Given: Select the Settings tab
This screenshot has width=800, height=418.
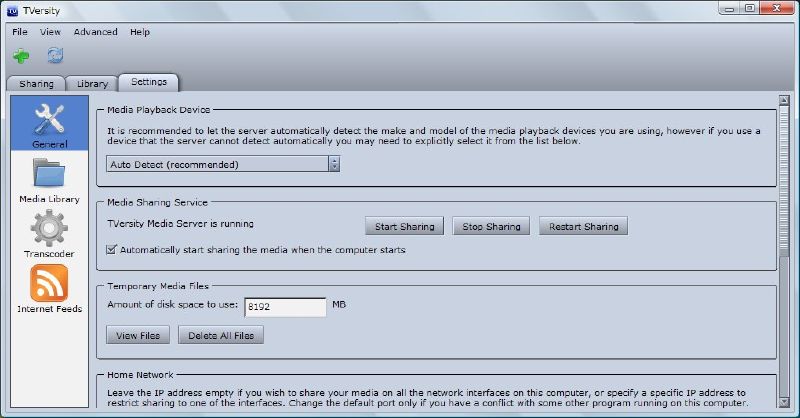Looking at the screenshot, I should pyautogui.click(x=149, y=82).
